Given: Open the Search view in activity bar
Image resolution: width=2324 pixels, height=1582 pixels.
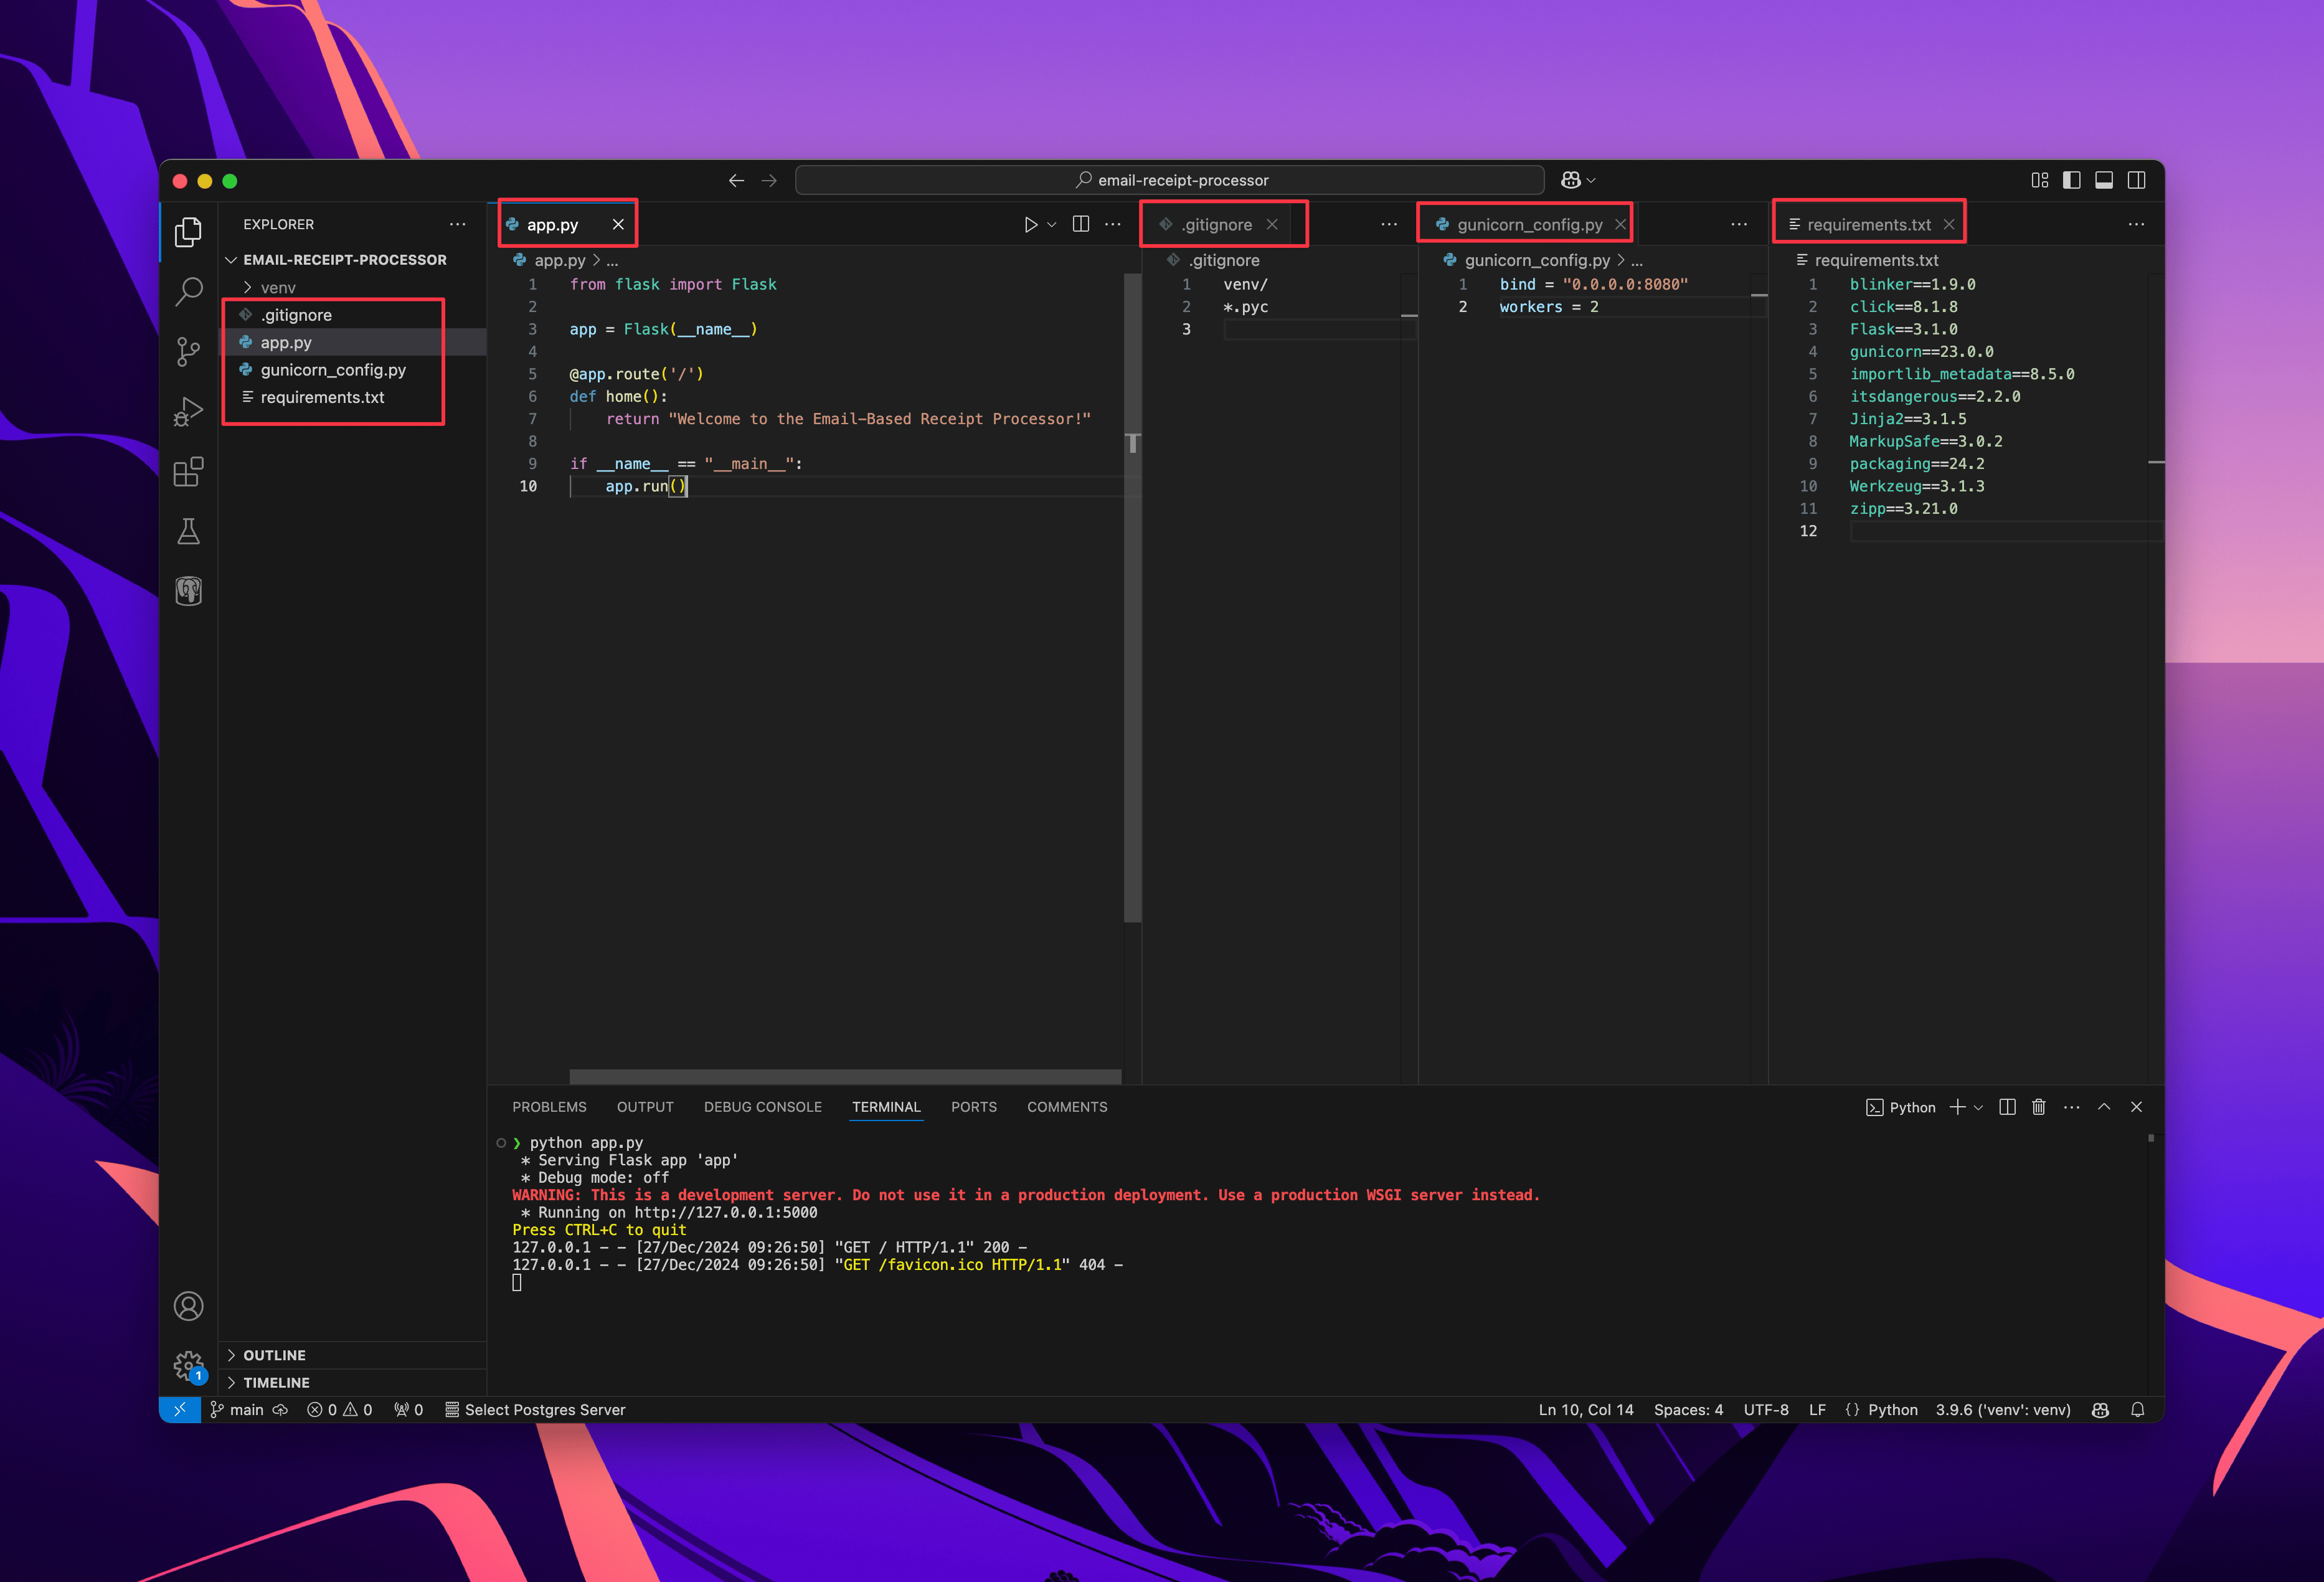Looking at the screenshot, I should coord(188,292).
